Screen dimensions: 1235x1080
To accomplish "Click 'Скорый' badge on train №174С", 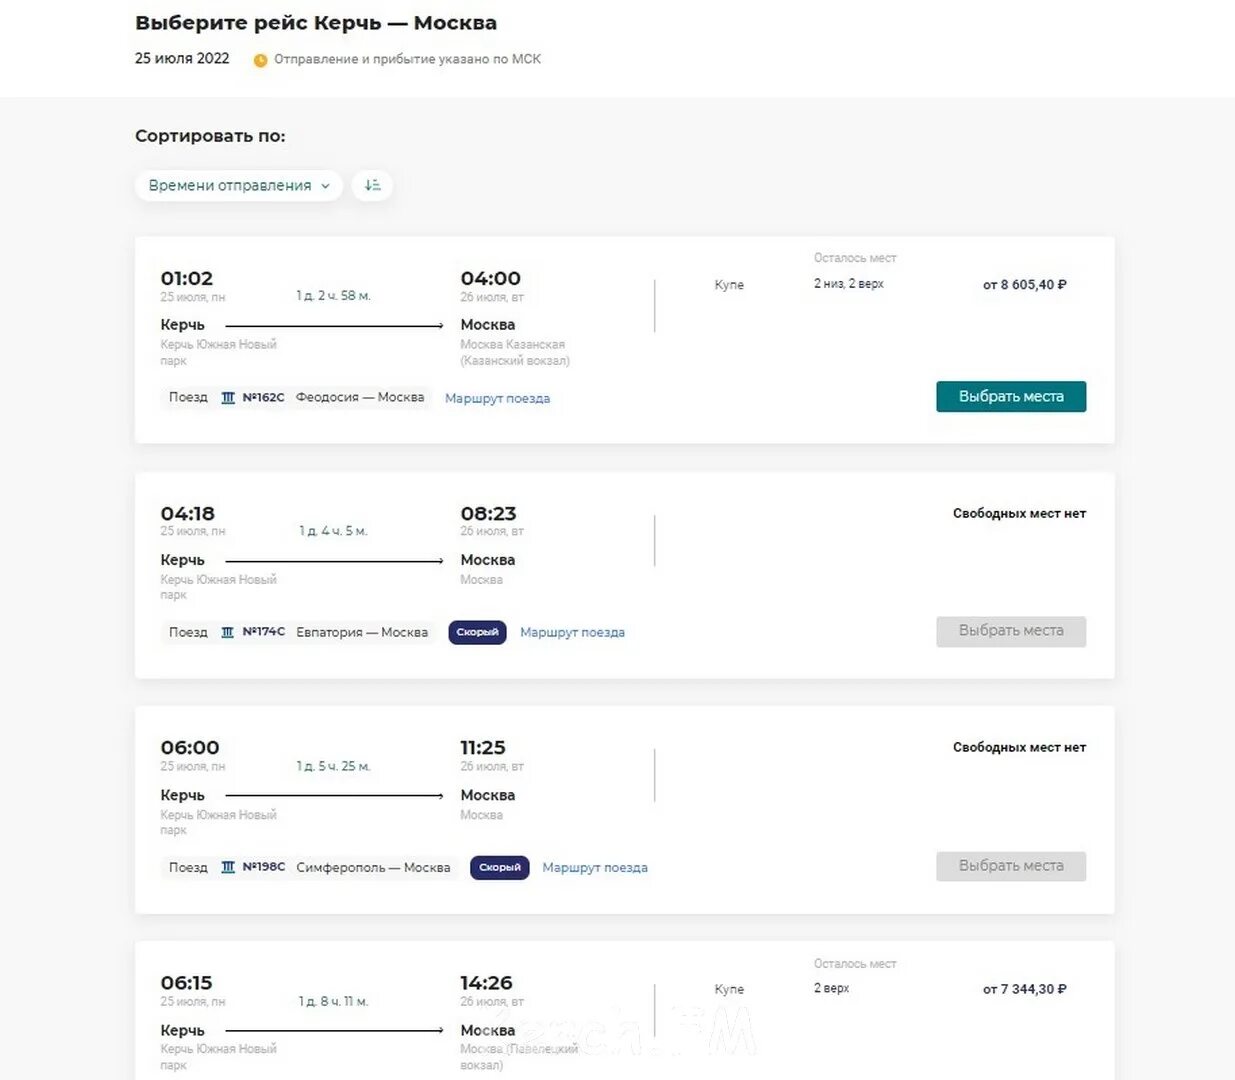I will pyautogui.click(x=477, y=632).
